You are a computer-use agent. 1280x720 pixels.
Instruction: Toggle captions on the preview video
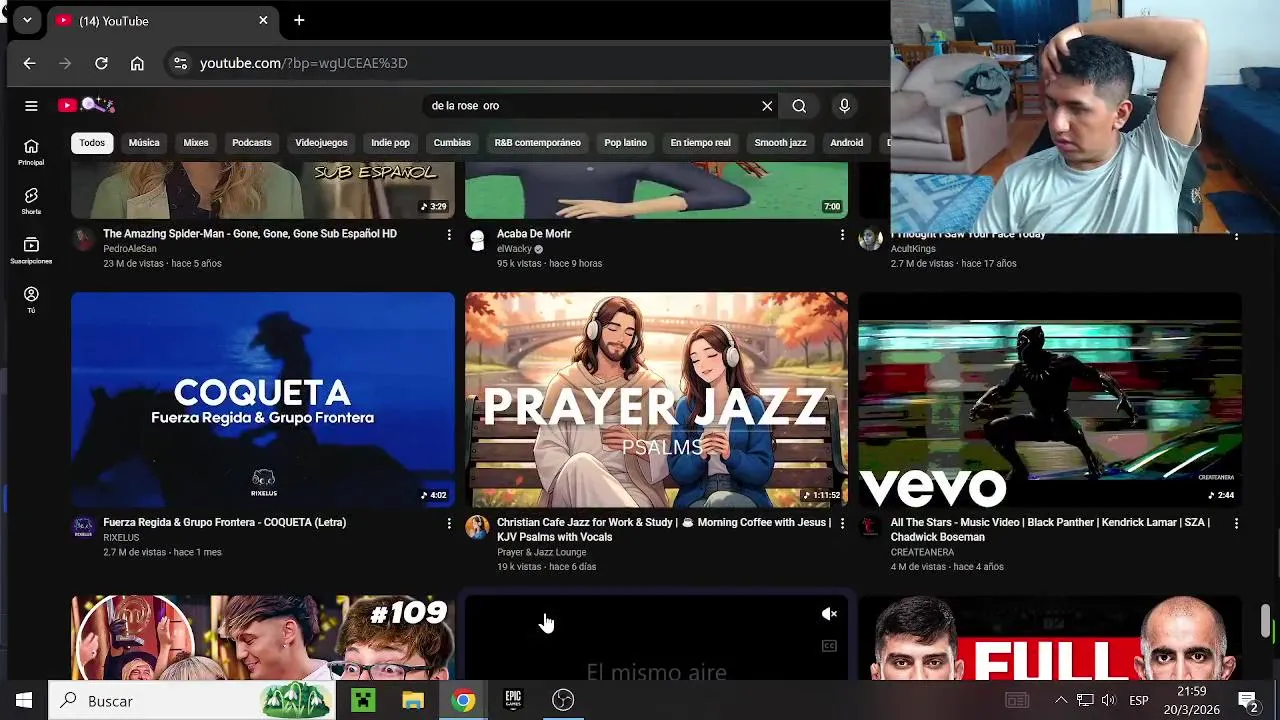829,646
